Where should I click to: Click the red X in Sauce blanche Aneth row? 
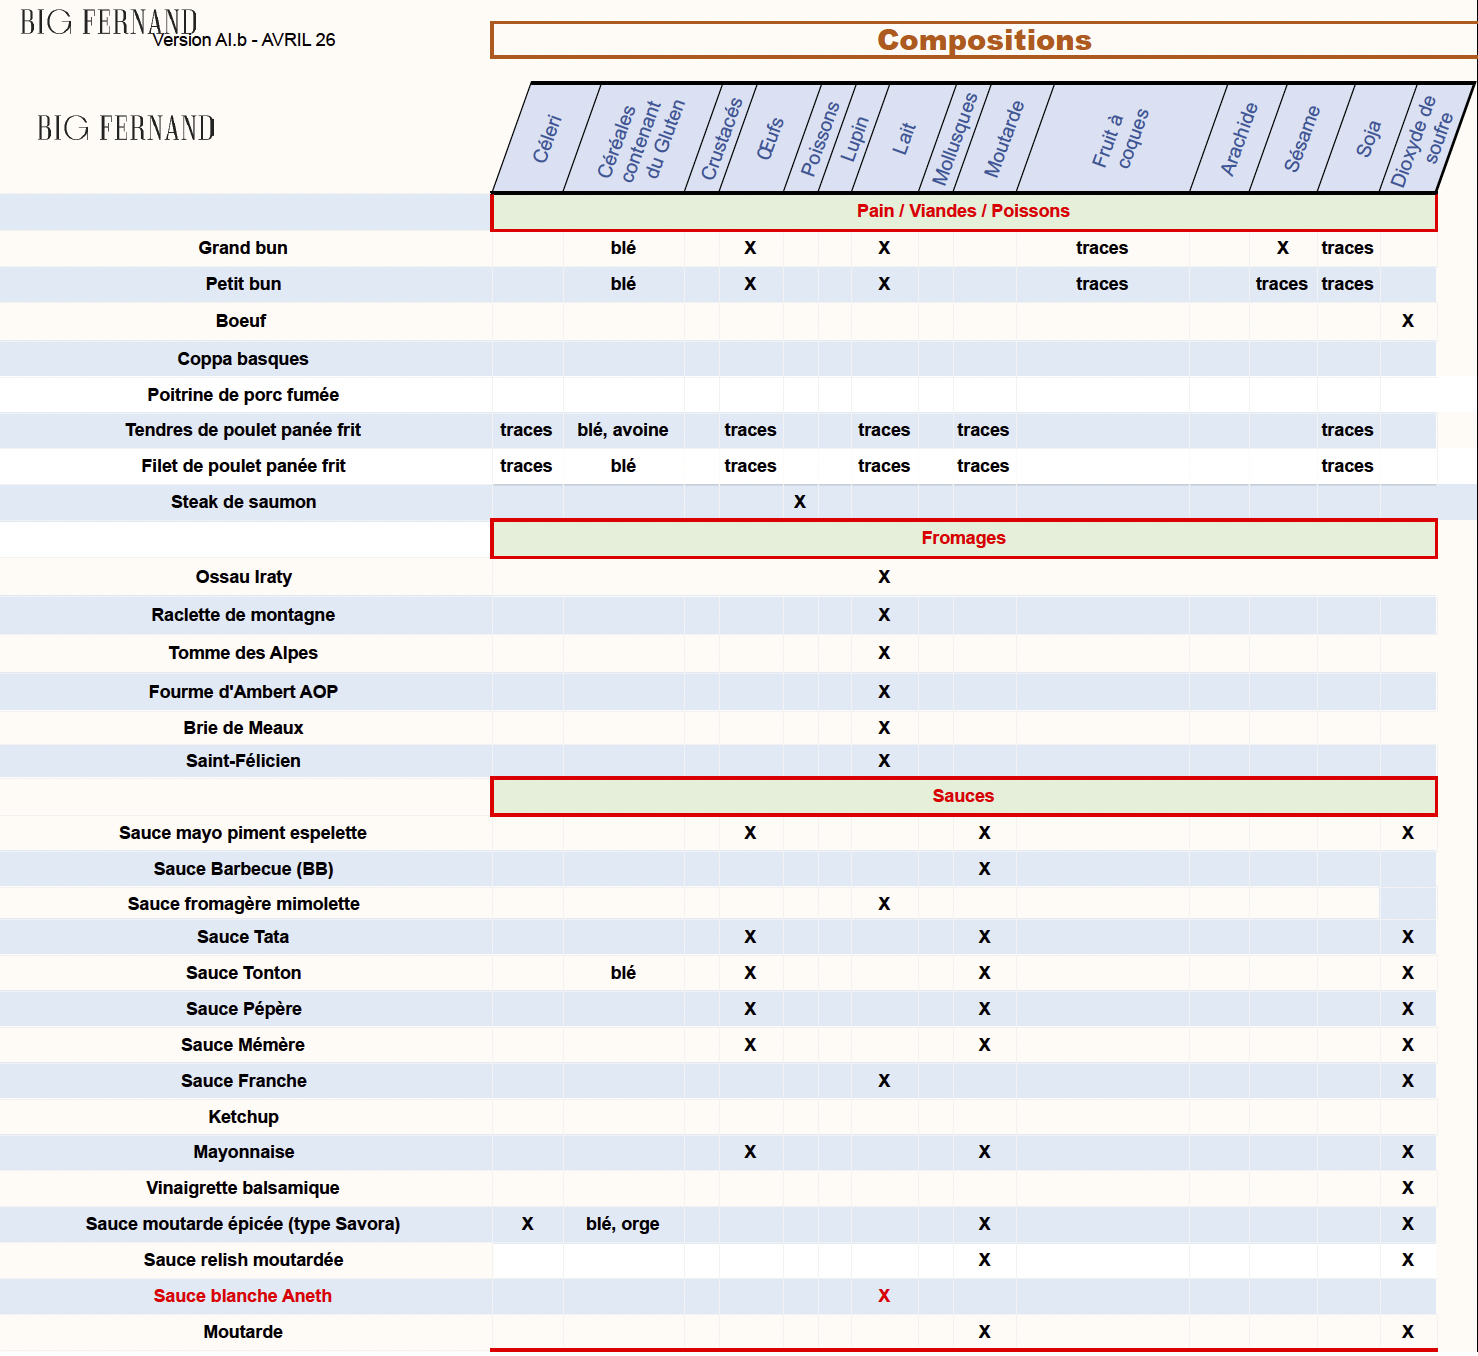(884, 1296)
